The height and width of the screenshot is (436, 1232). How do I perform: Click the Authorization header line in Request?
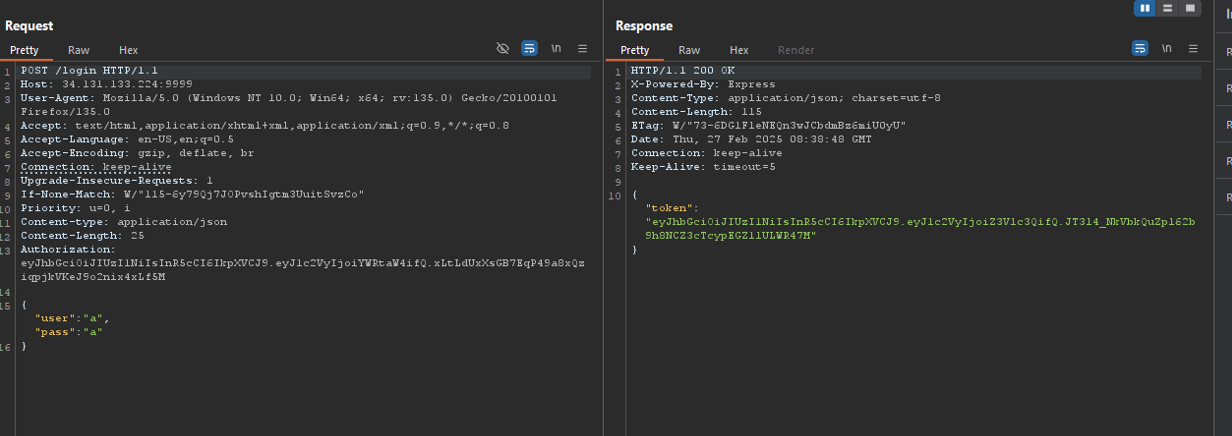68,249
